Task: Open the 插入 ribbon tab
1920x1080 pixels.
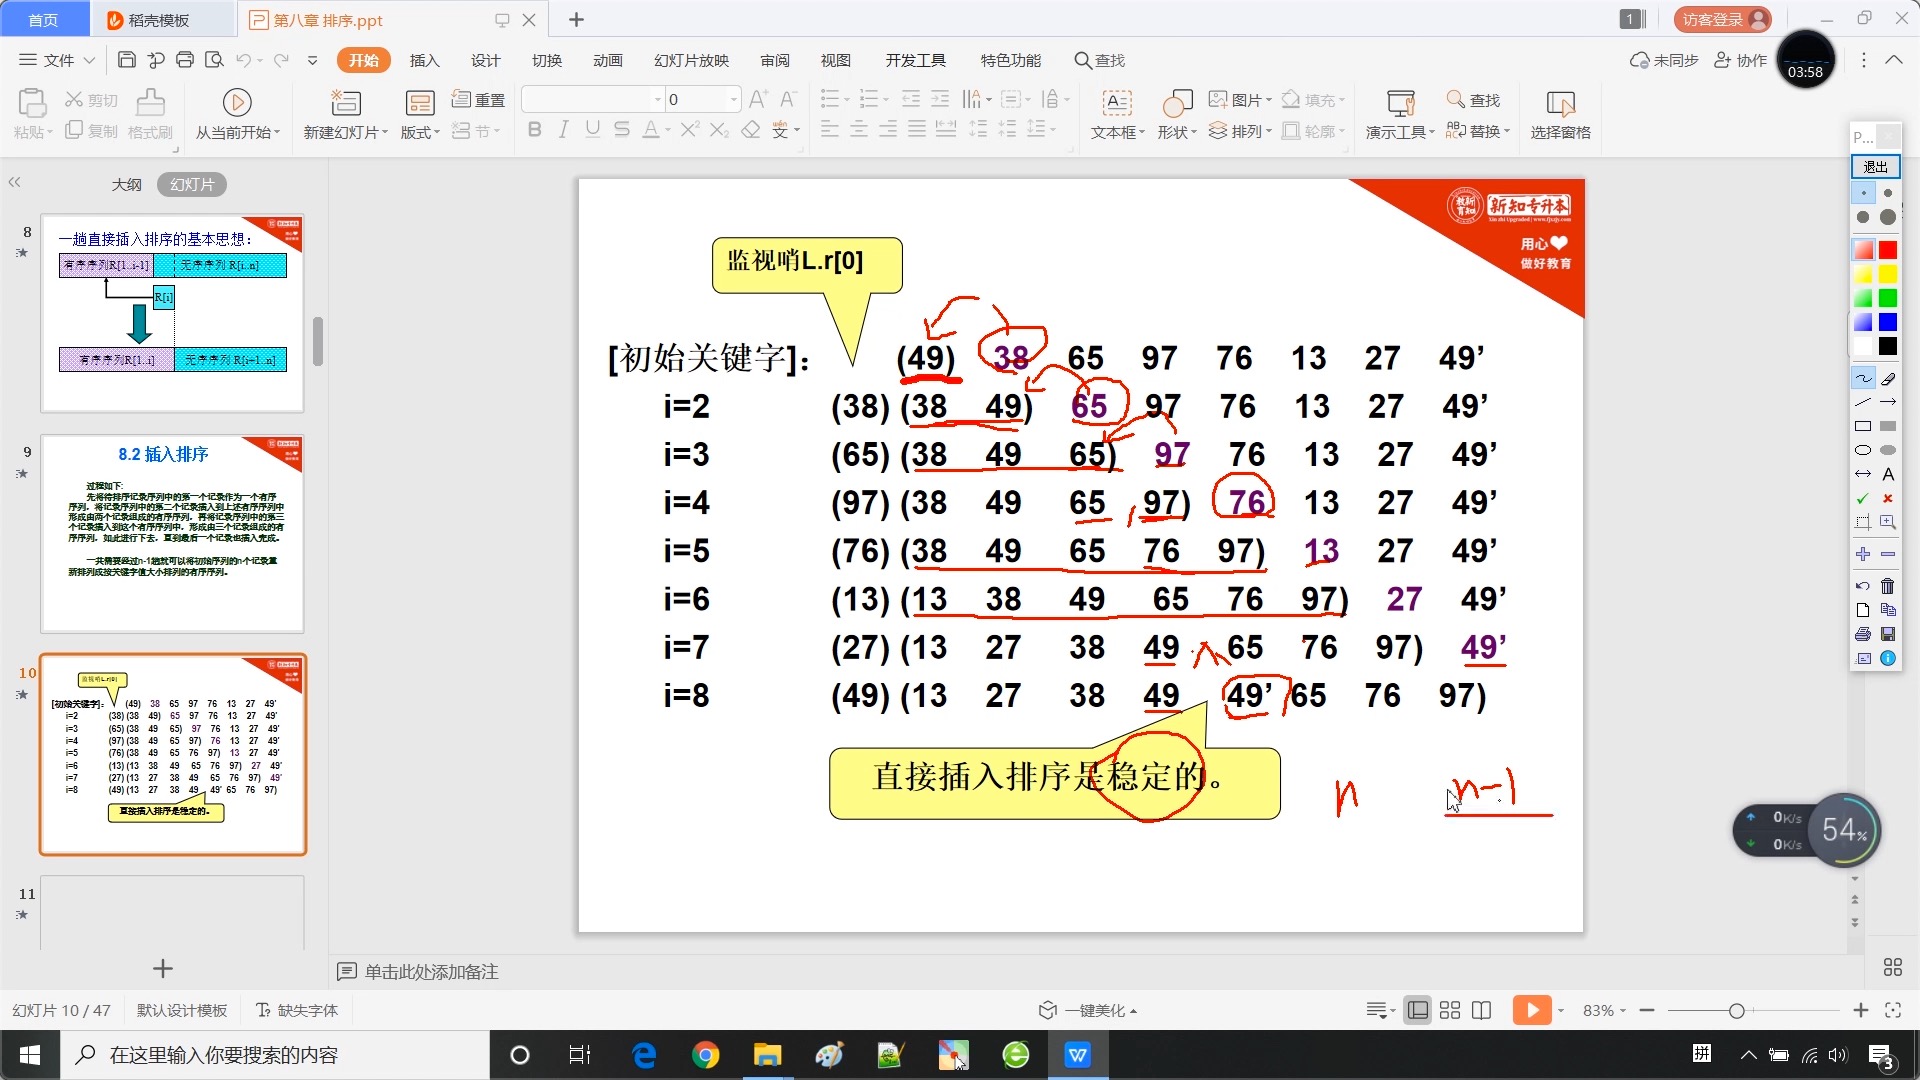Action: [425, 60]
